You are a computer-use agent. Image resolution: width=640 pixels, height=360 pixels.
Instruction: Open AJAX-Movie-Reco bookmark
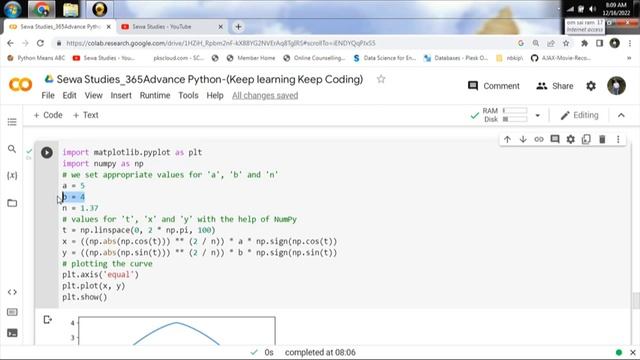tap(561, 58)
